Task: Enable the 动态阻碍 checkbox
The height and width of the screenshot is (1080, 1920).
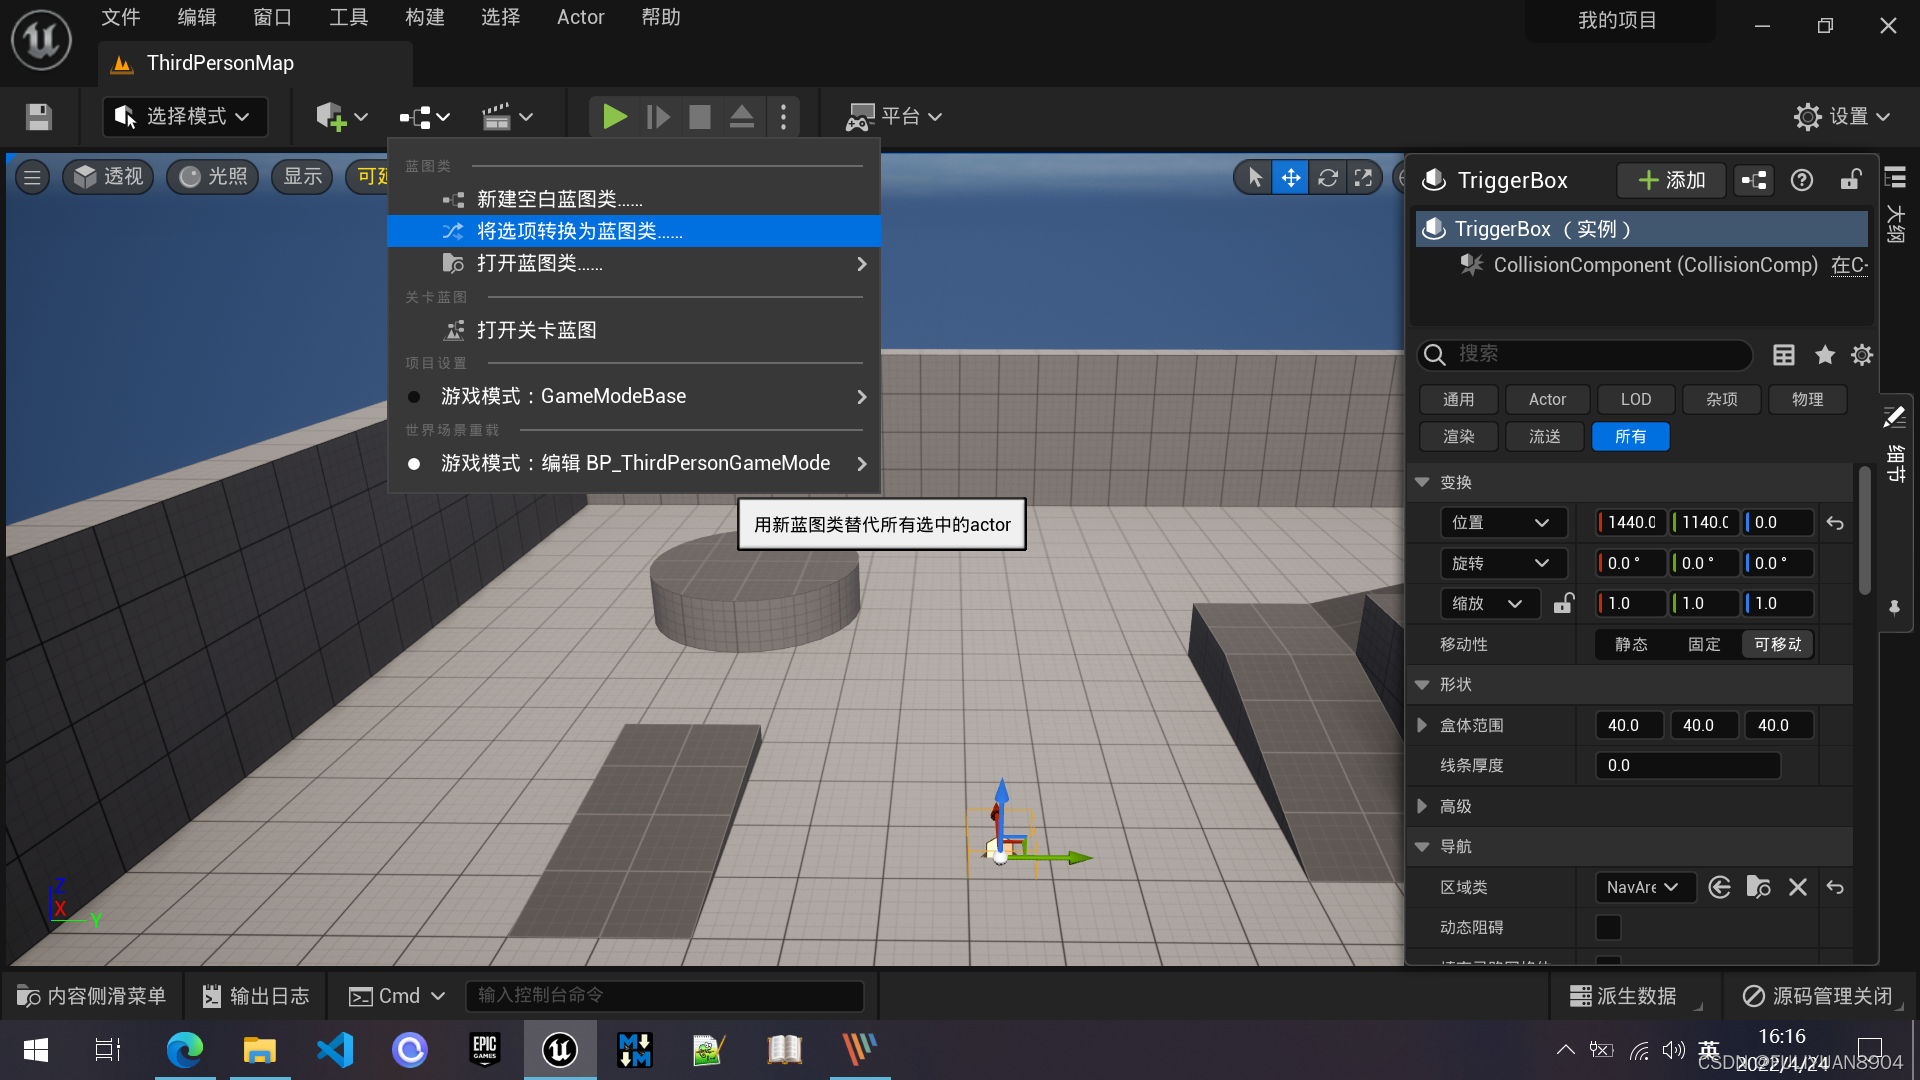Action: (1608, 927)
